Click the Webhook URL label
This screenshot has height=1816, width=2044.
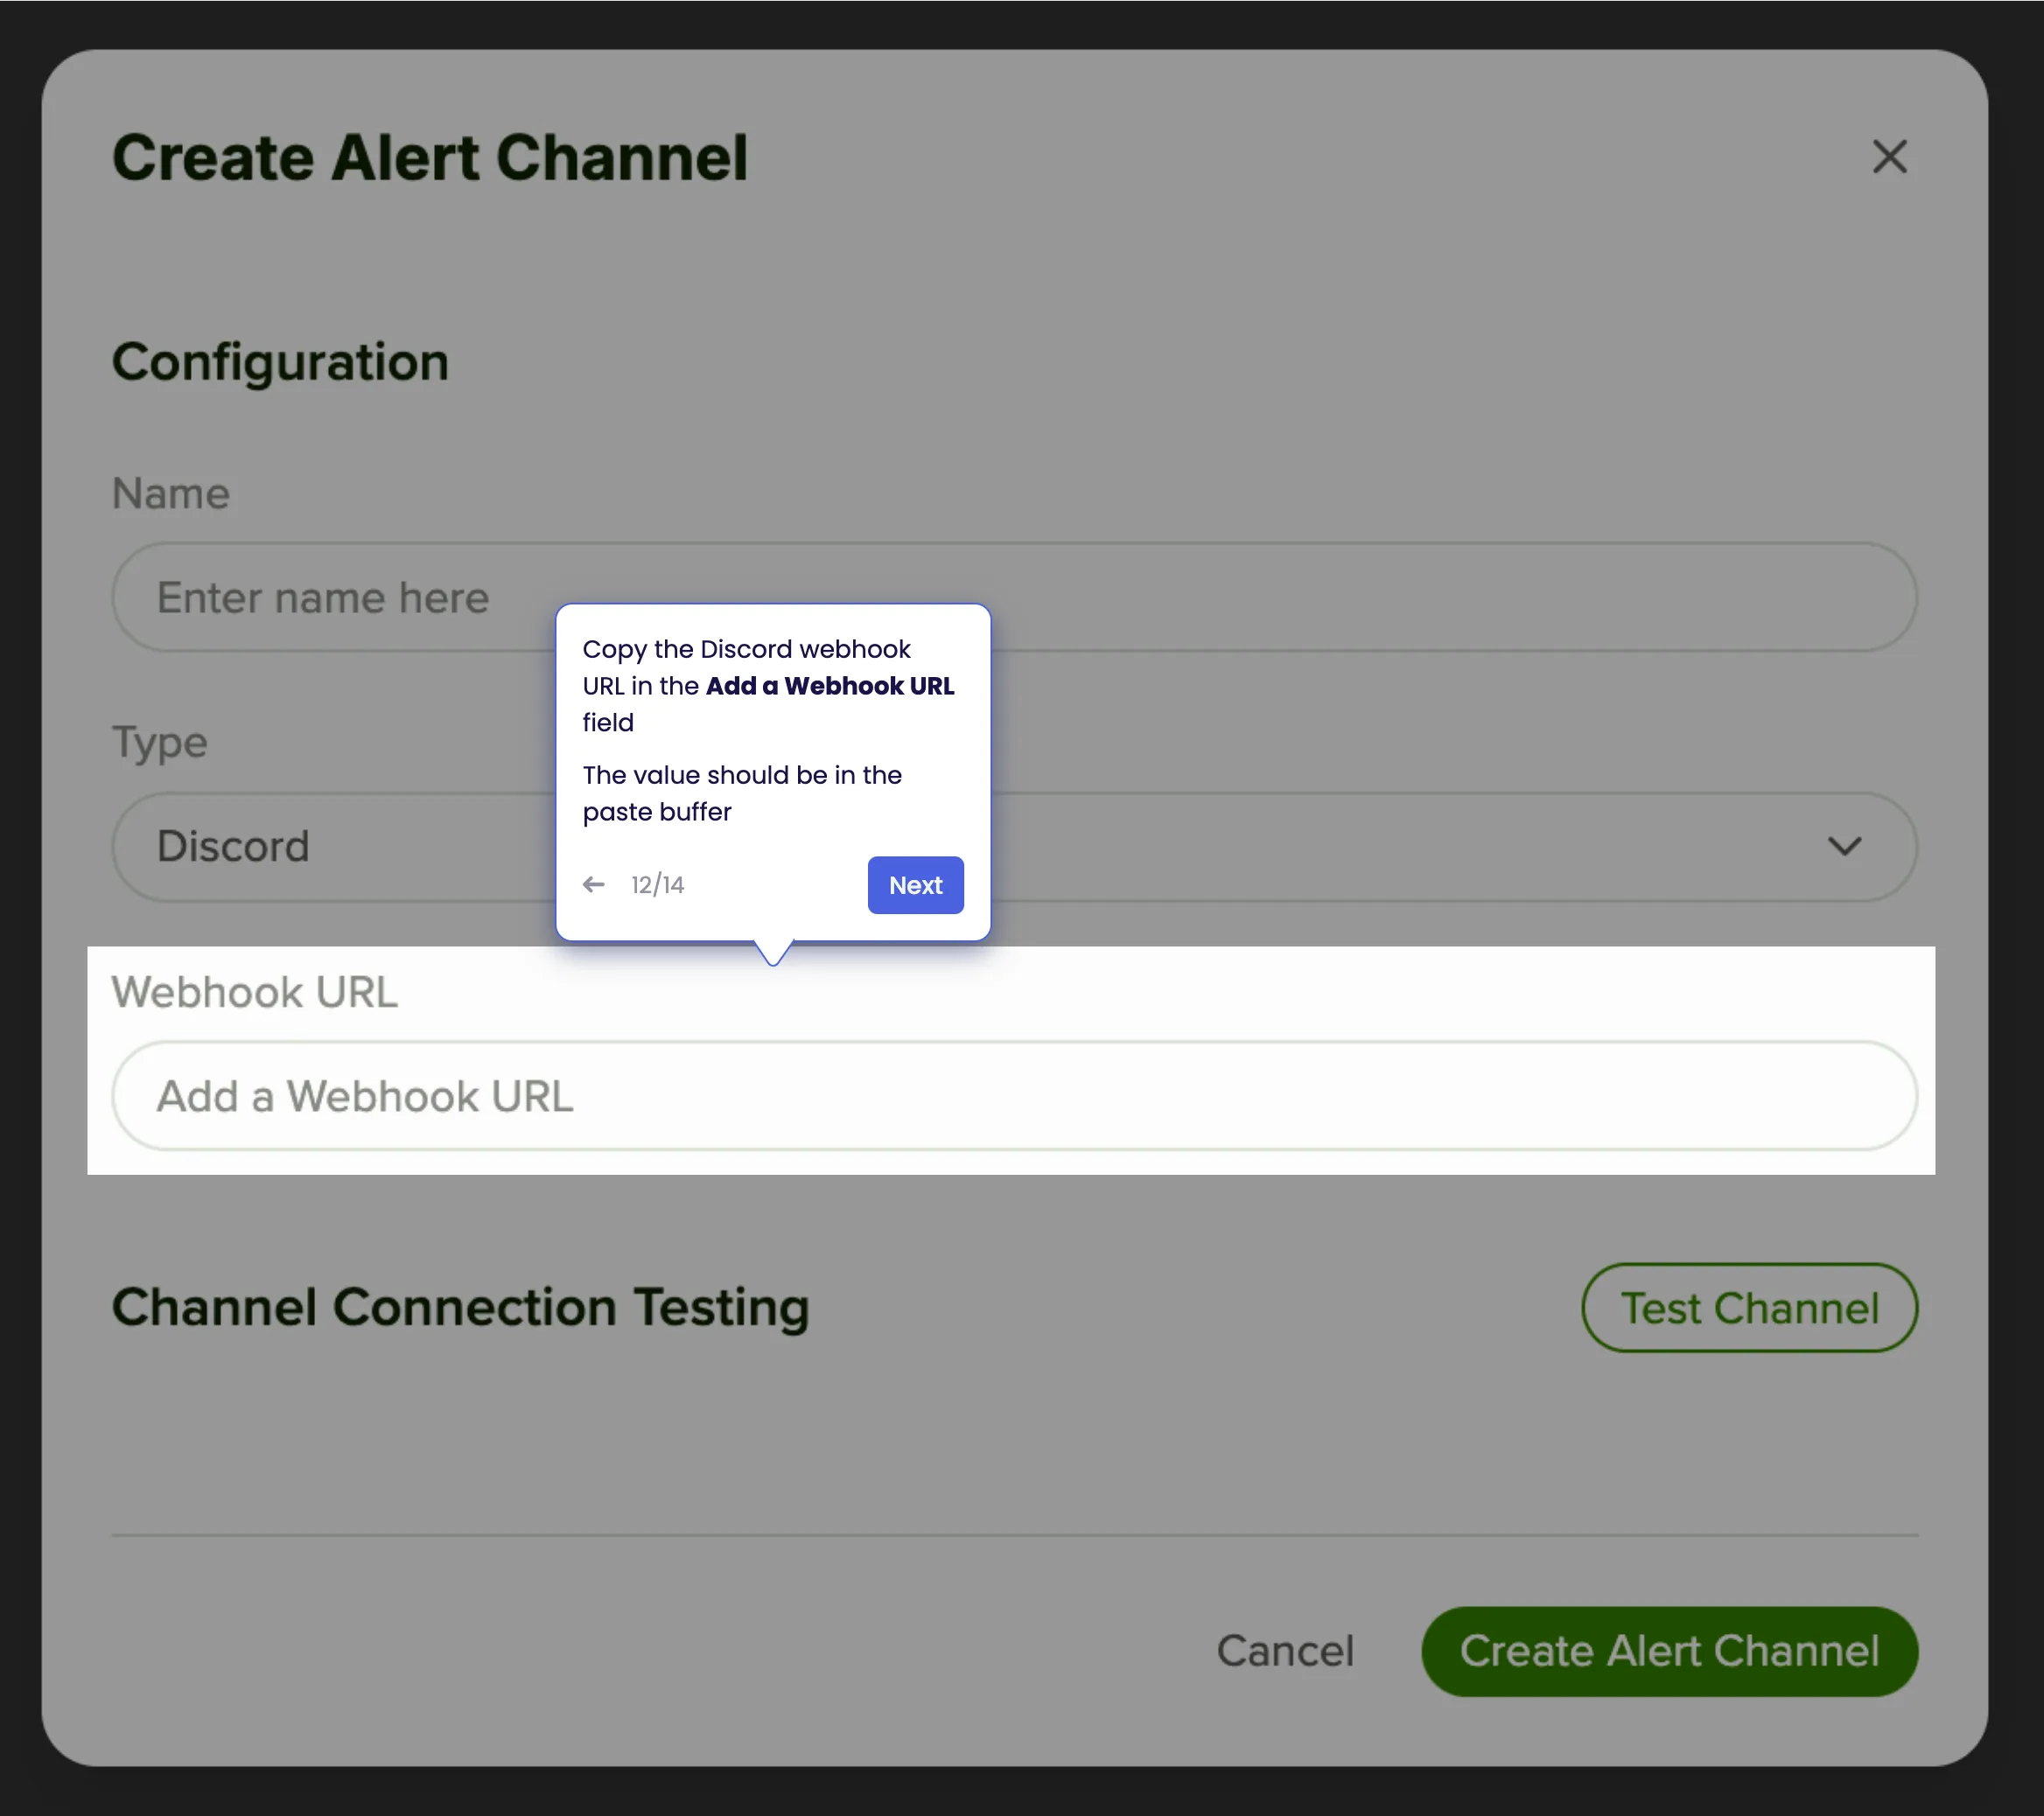[x=254, y=992]
